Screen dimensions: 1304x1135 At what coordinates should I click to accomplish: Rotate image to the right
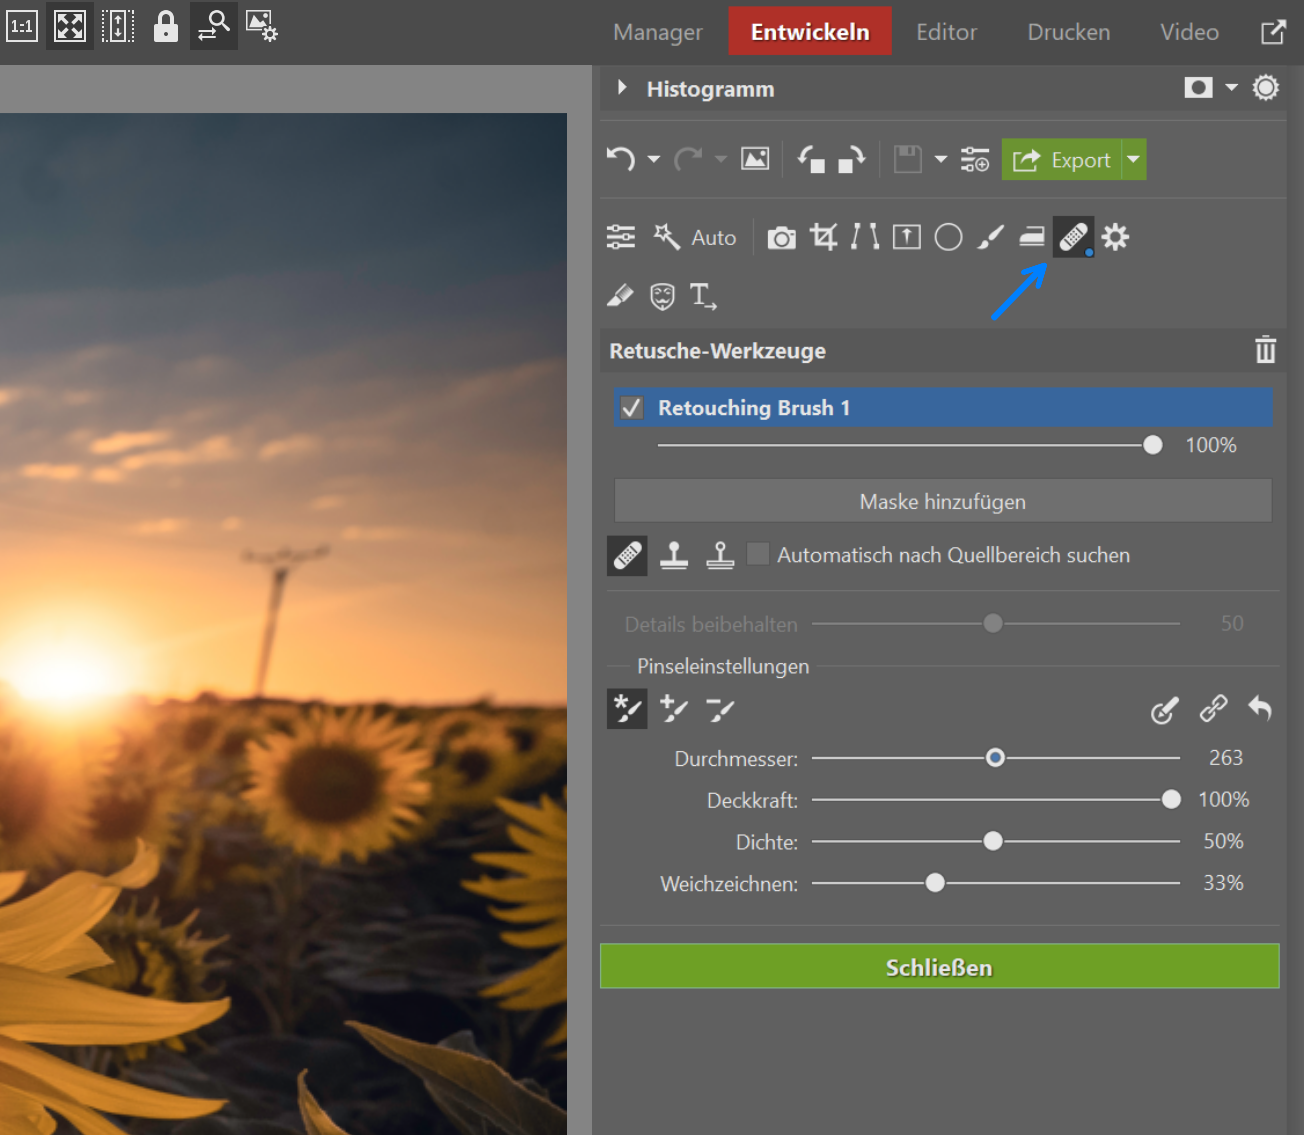[x=852, y=159]
